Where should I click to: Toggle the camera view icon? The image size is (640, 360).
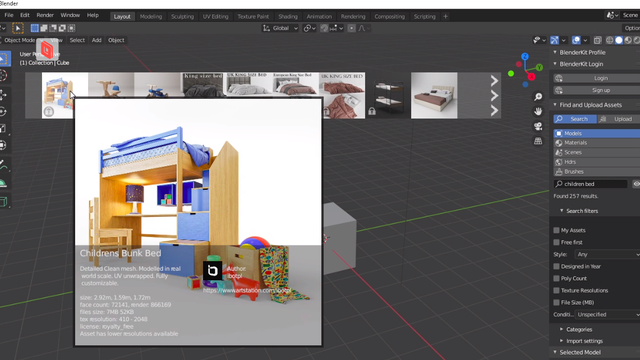pyautogui.click(x=538, y=126)
